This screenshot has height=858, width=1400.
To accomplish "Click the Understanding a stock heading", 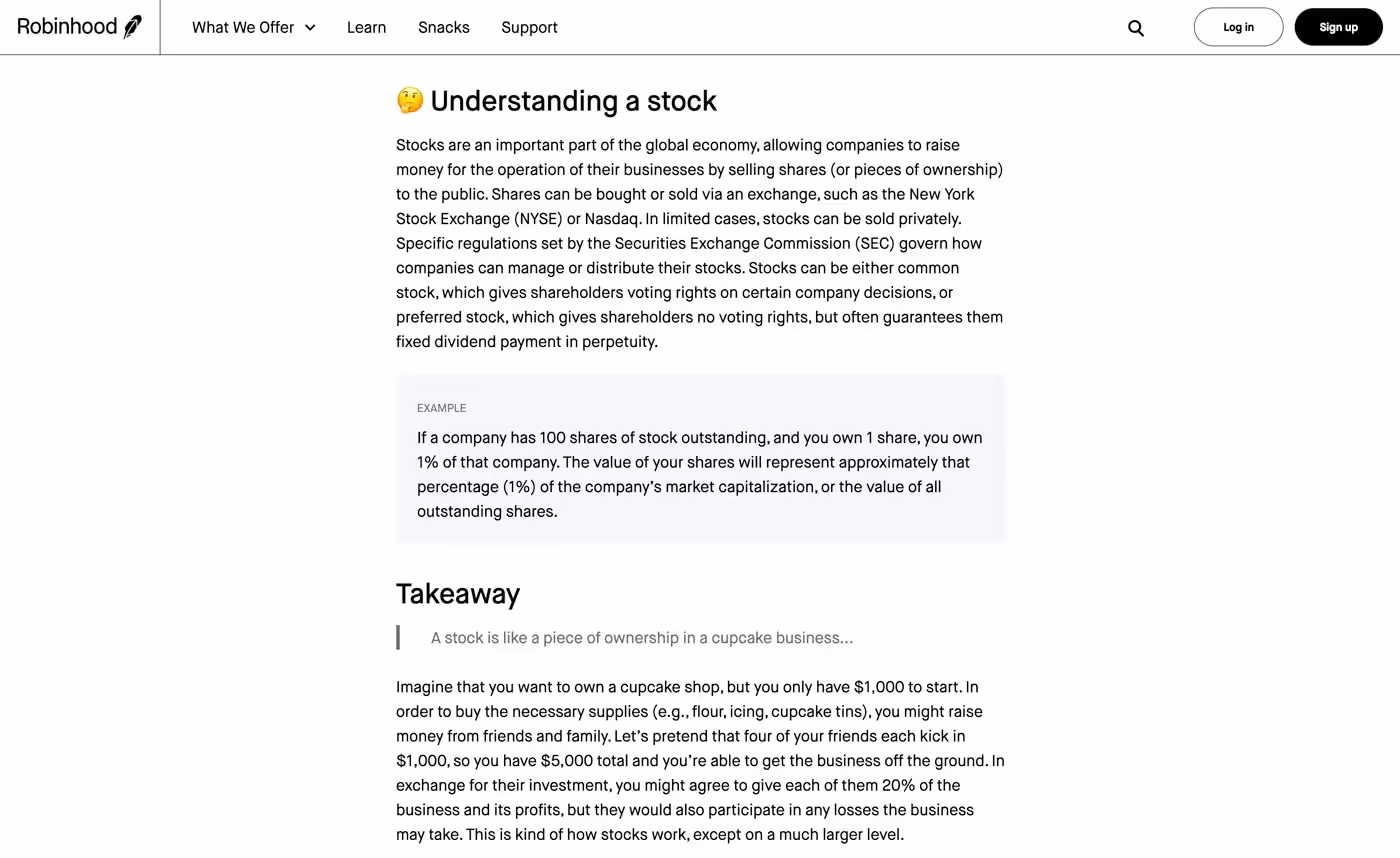I will point(573,101).
